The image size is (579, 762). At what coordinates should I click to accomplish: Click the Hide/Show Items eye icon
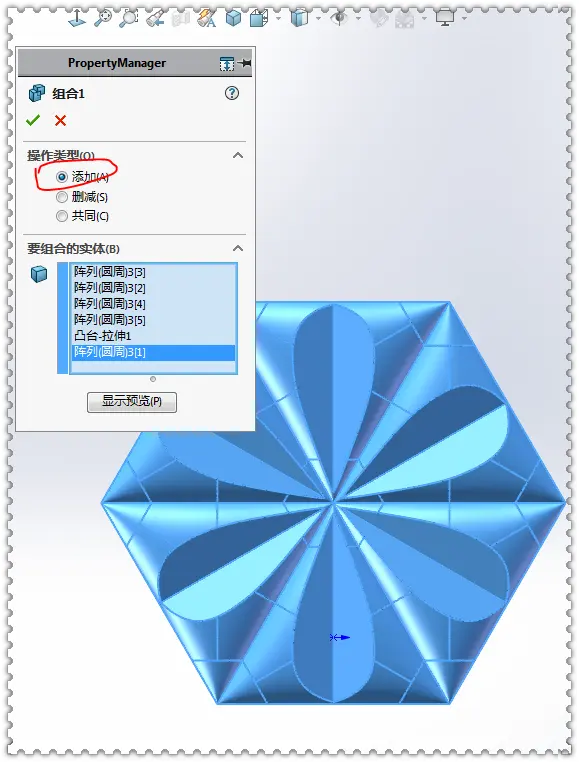[339, 18]
